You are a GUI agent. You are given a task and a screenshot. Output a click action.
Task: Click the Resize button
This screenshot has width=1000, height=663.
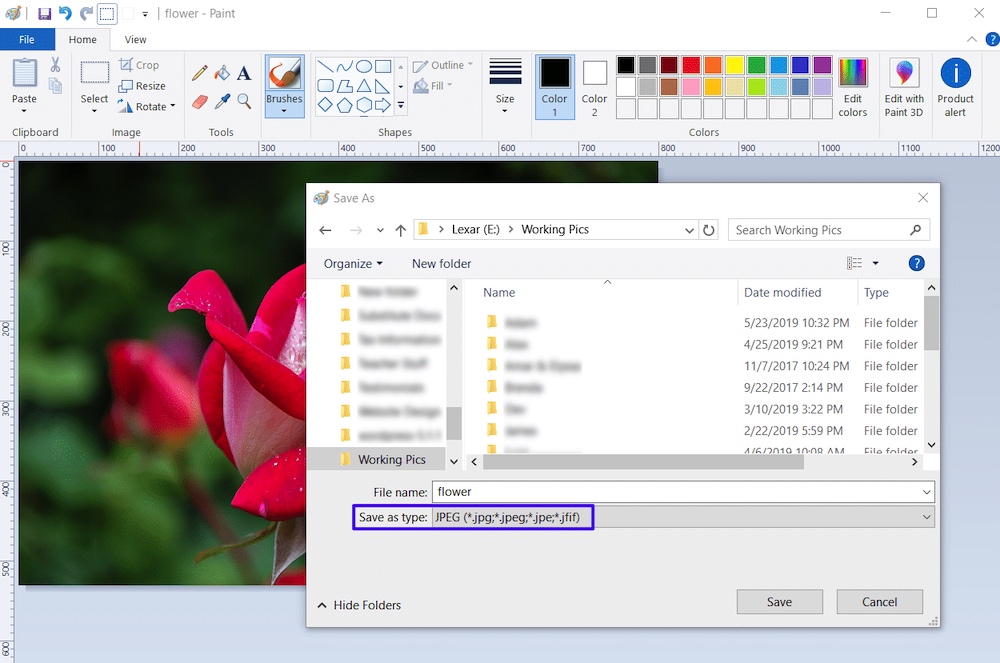142,86
